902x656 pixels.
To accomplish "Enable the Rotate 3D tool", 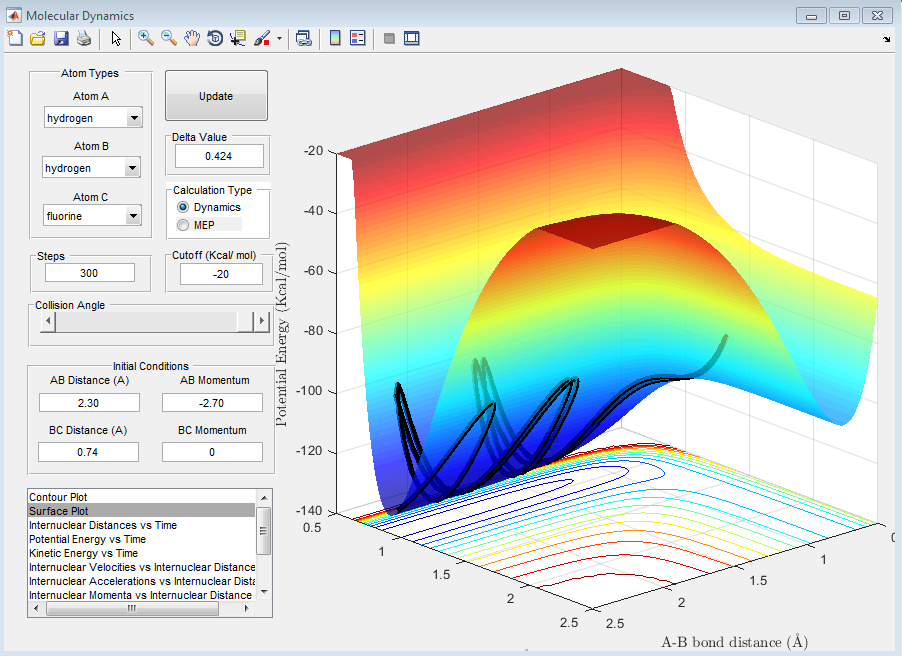I will coord(215,38).
